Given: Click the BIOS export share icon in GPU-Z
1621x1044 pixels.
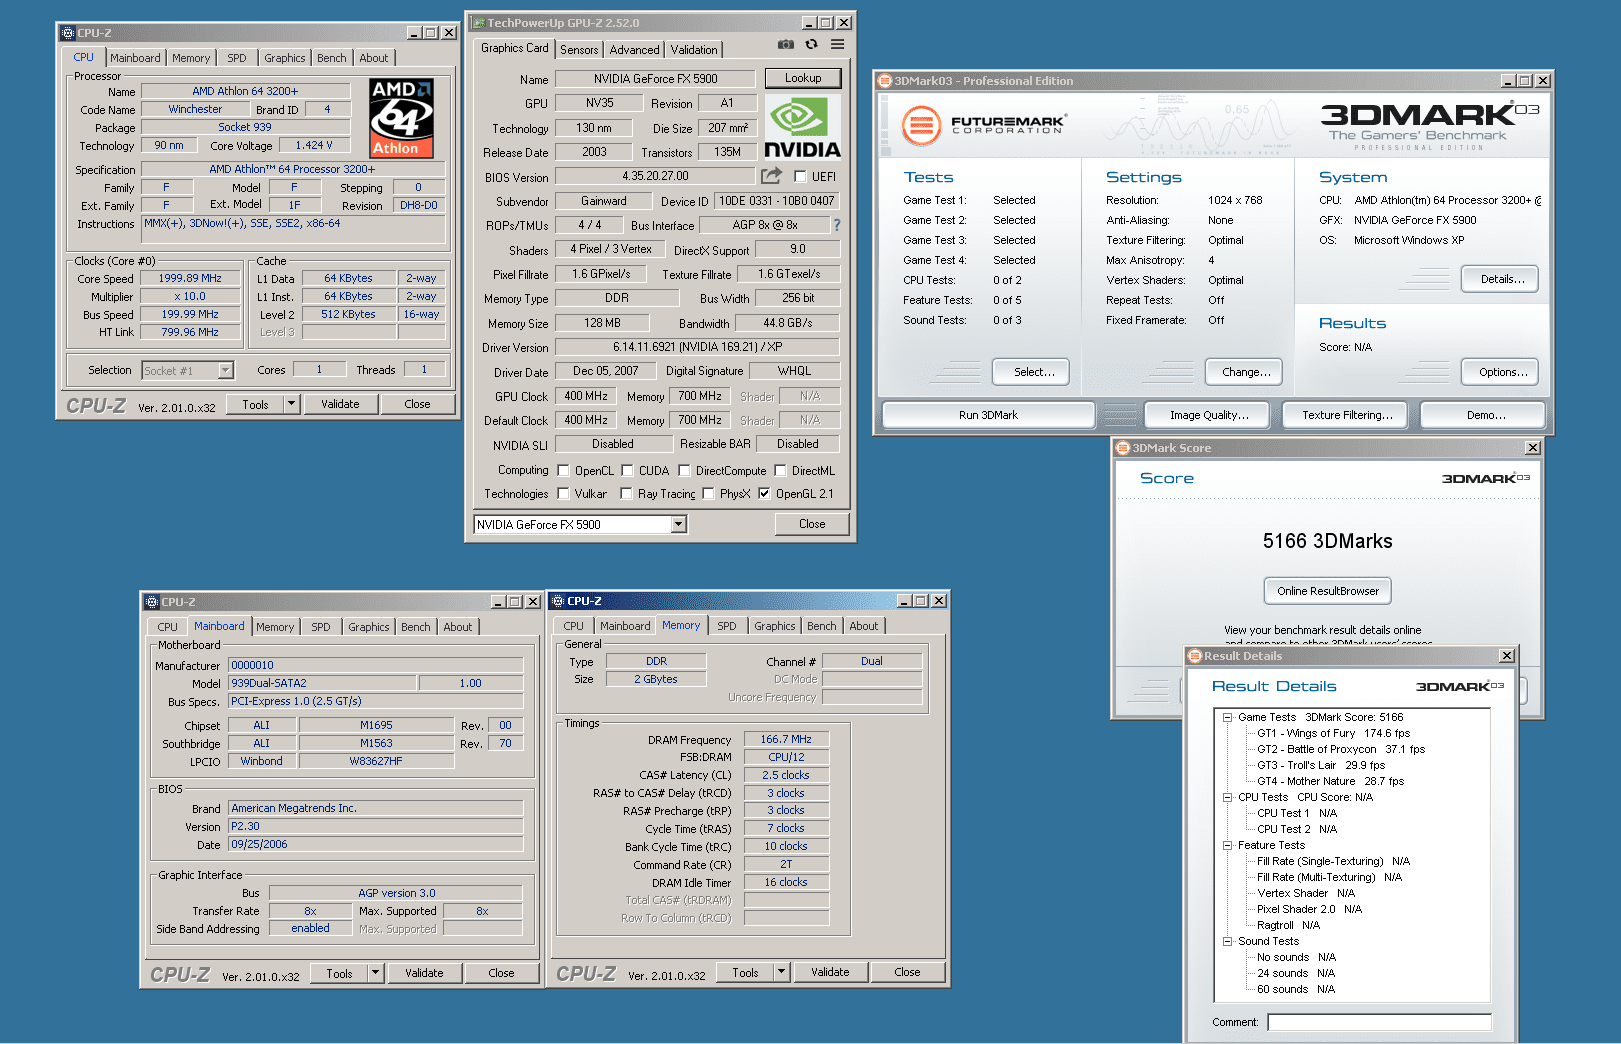Looking at the screenshot, I should pos(771,176).
